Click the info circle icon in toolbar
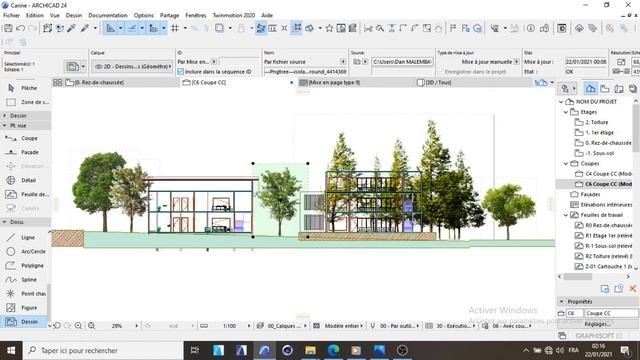 [531, 28]
